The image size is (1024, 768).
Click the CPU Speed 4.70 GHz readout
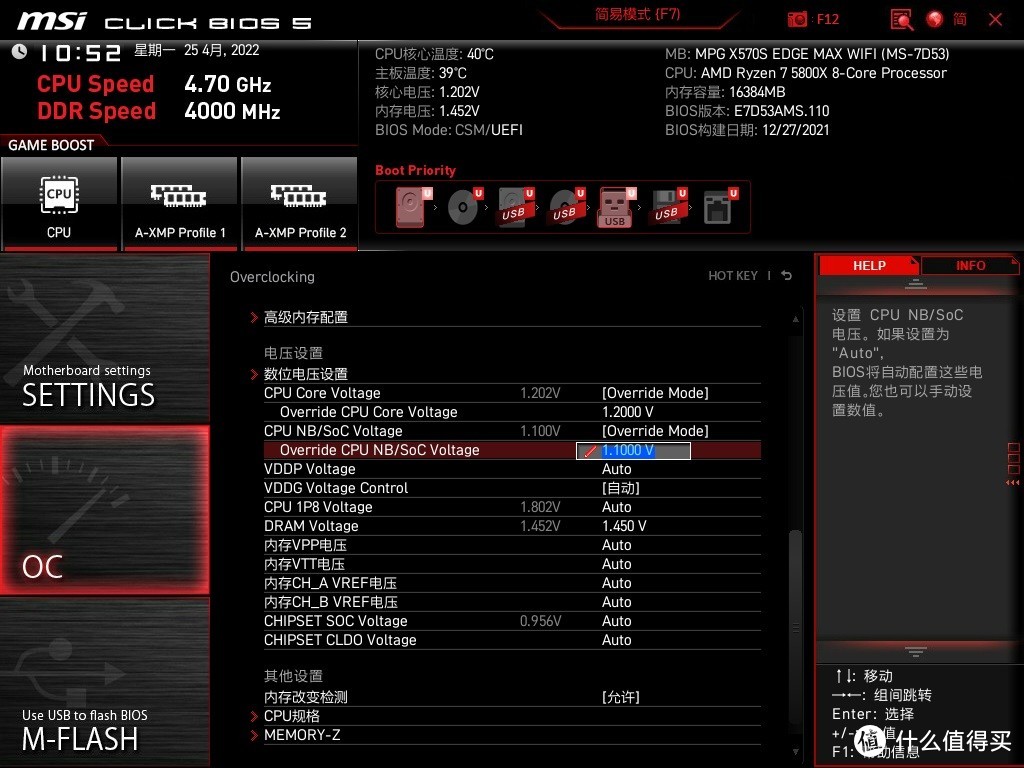[227, 84]
